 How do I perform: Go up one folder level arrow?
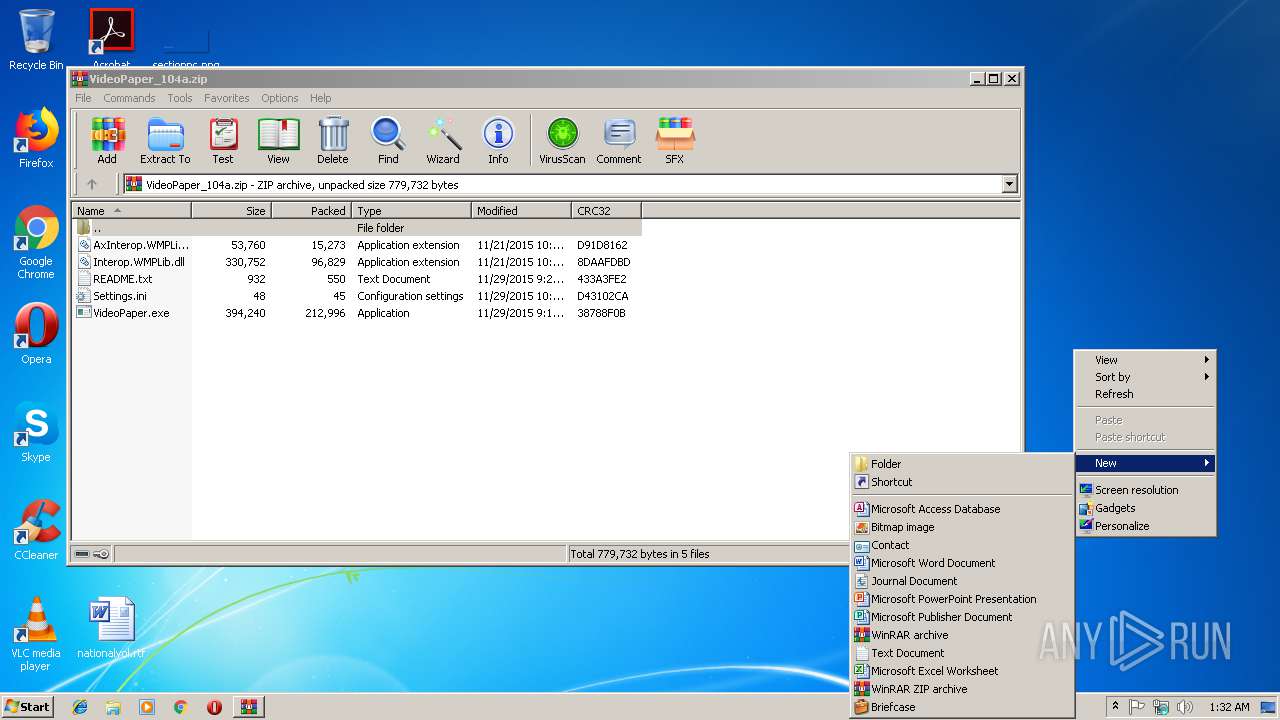pos(92,184)
